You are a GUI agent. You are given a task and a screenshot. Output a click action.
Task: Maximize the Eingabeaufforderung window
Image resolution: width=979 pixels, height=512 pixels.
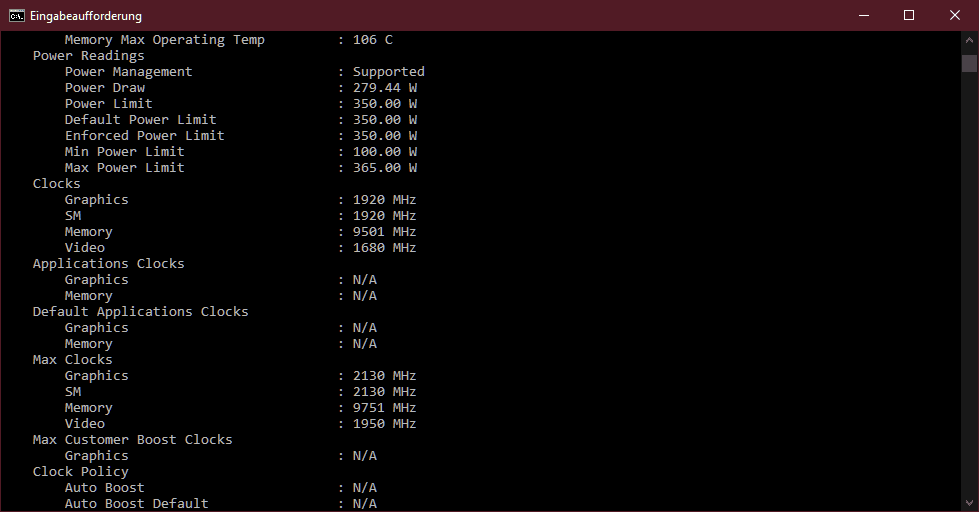click(x=909, y=16)
